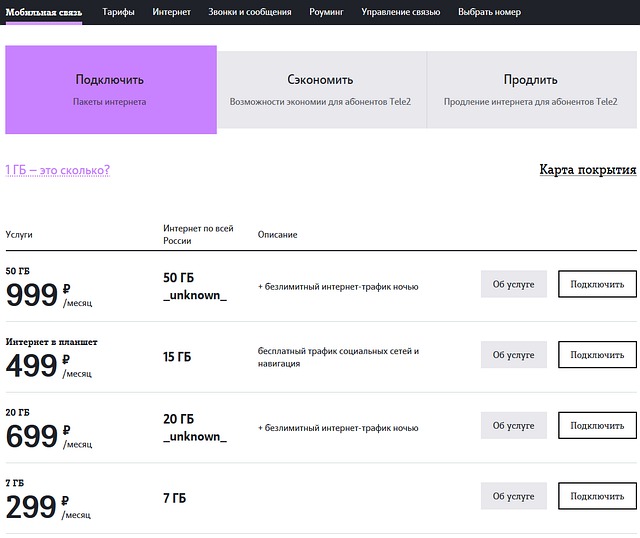Viewport: 640px width, 538px height.
Task: Click the Услуги column header
Action: [x=19, y=235]
